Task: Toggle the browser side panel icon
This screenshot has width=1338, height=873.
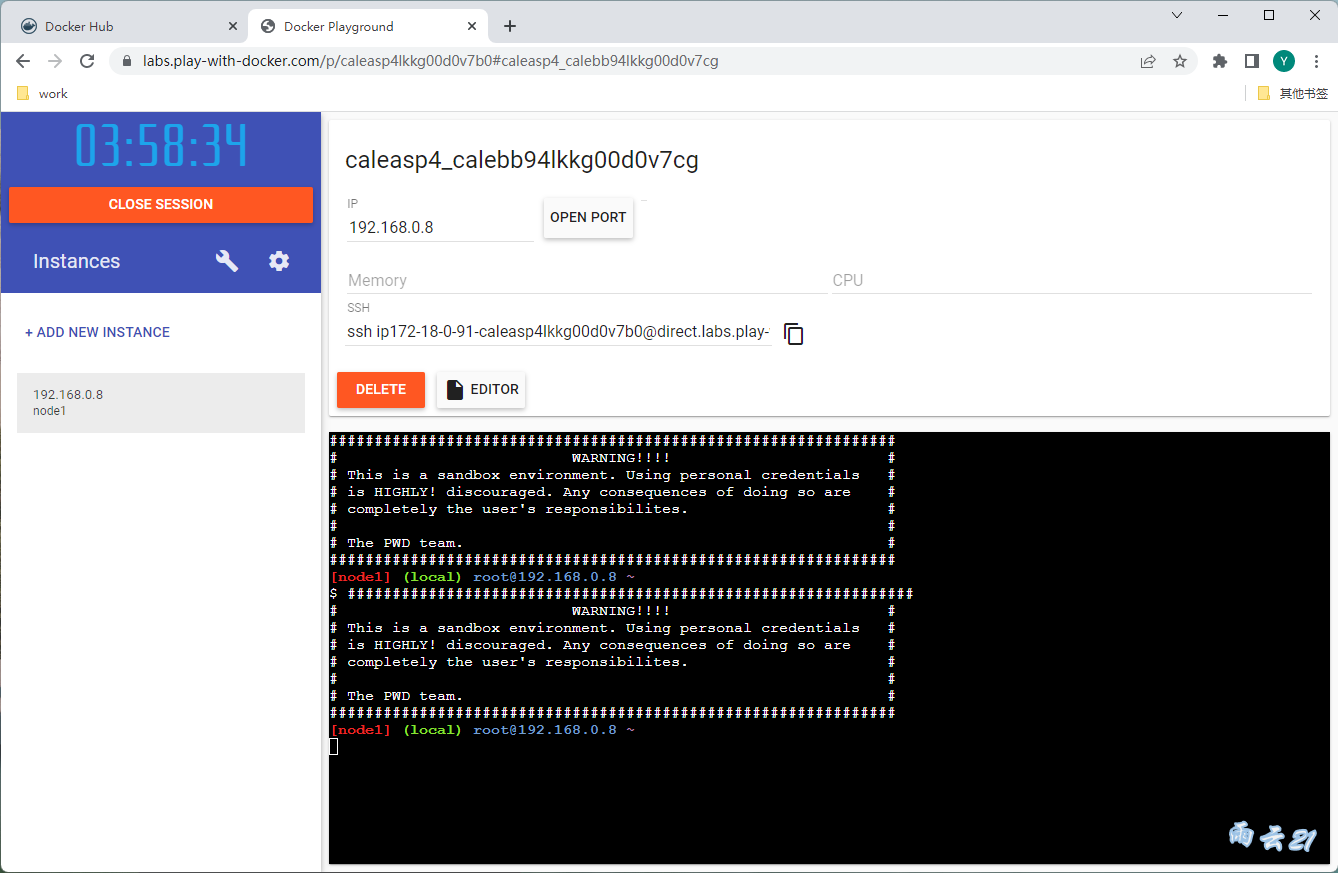Action: click(1251, 61)
